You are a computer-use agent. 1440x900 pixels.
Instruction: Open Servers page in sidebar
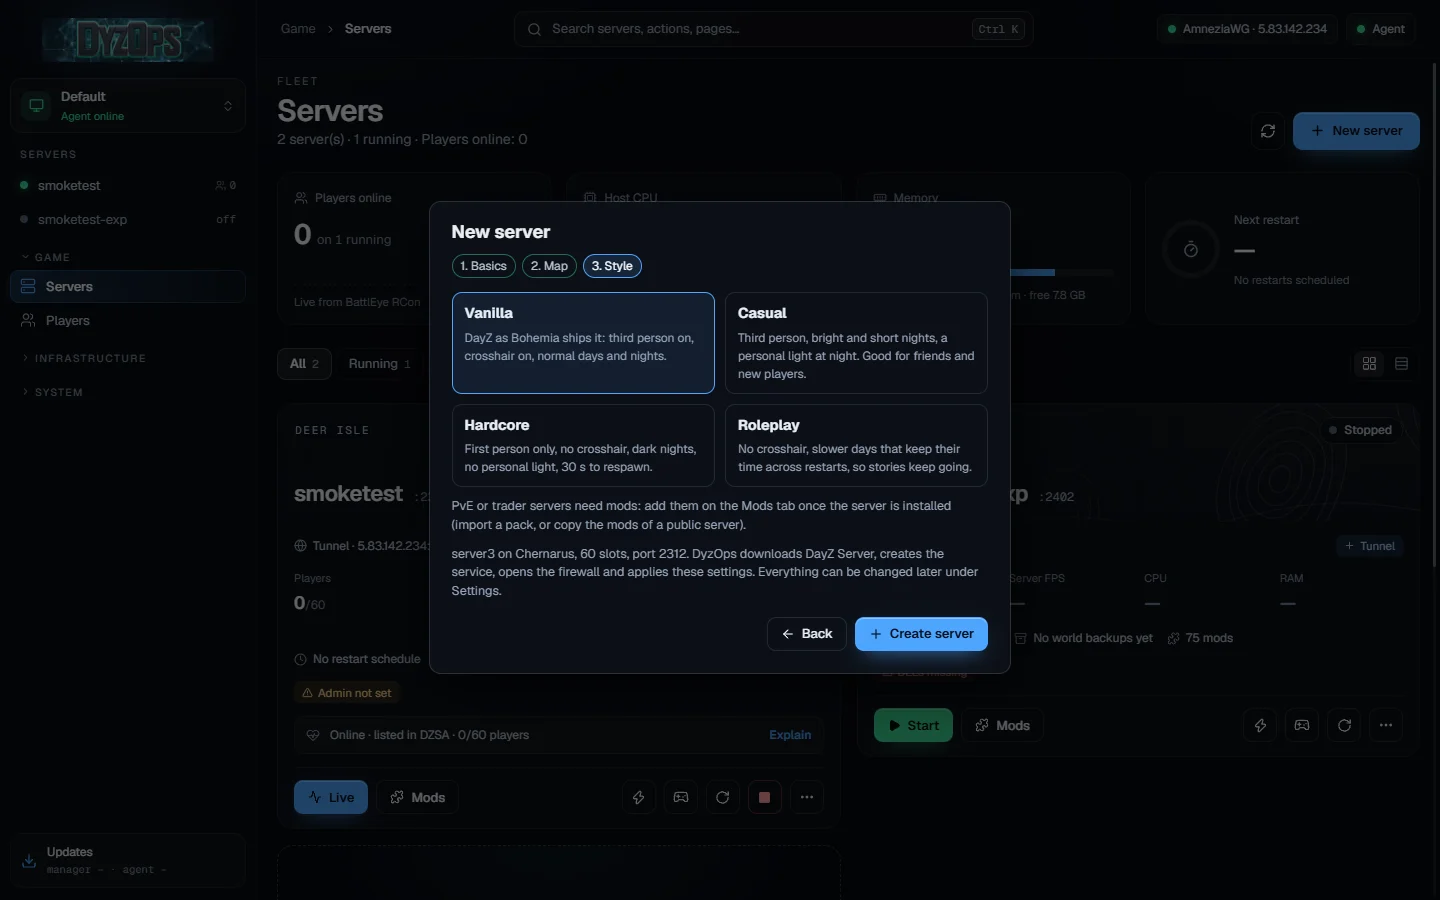click(128, 287)
